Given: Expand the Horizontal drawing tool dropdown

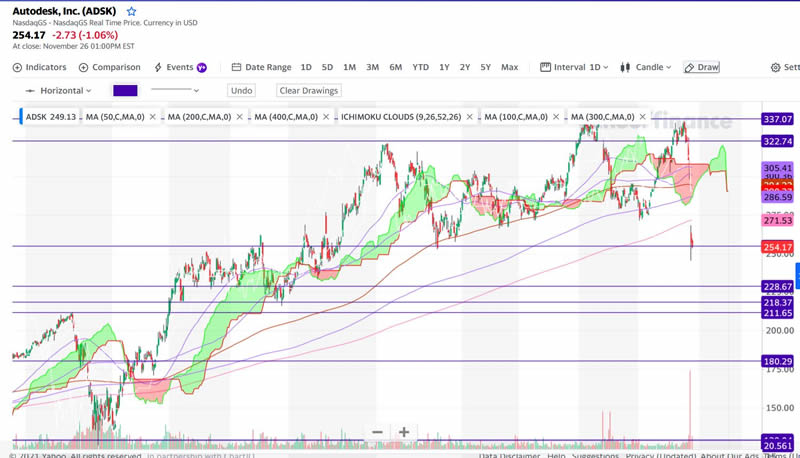Looking at the screenshot, I should [59, 91].
